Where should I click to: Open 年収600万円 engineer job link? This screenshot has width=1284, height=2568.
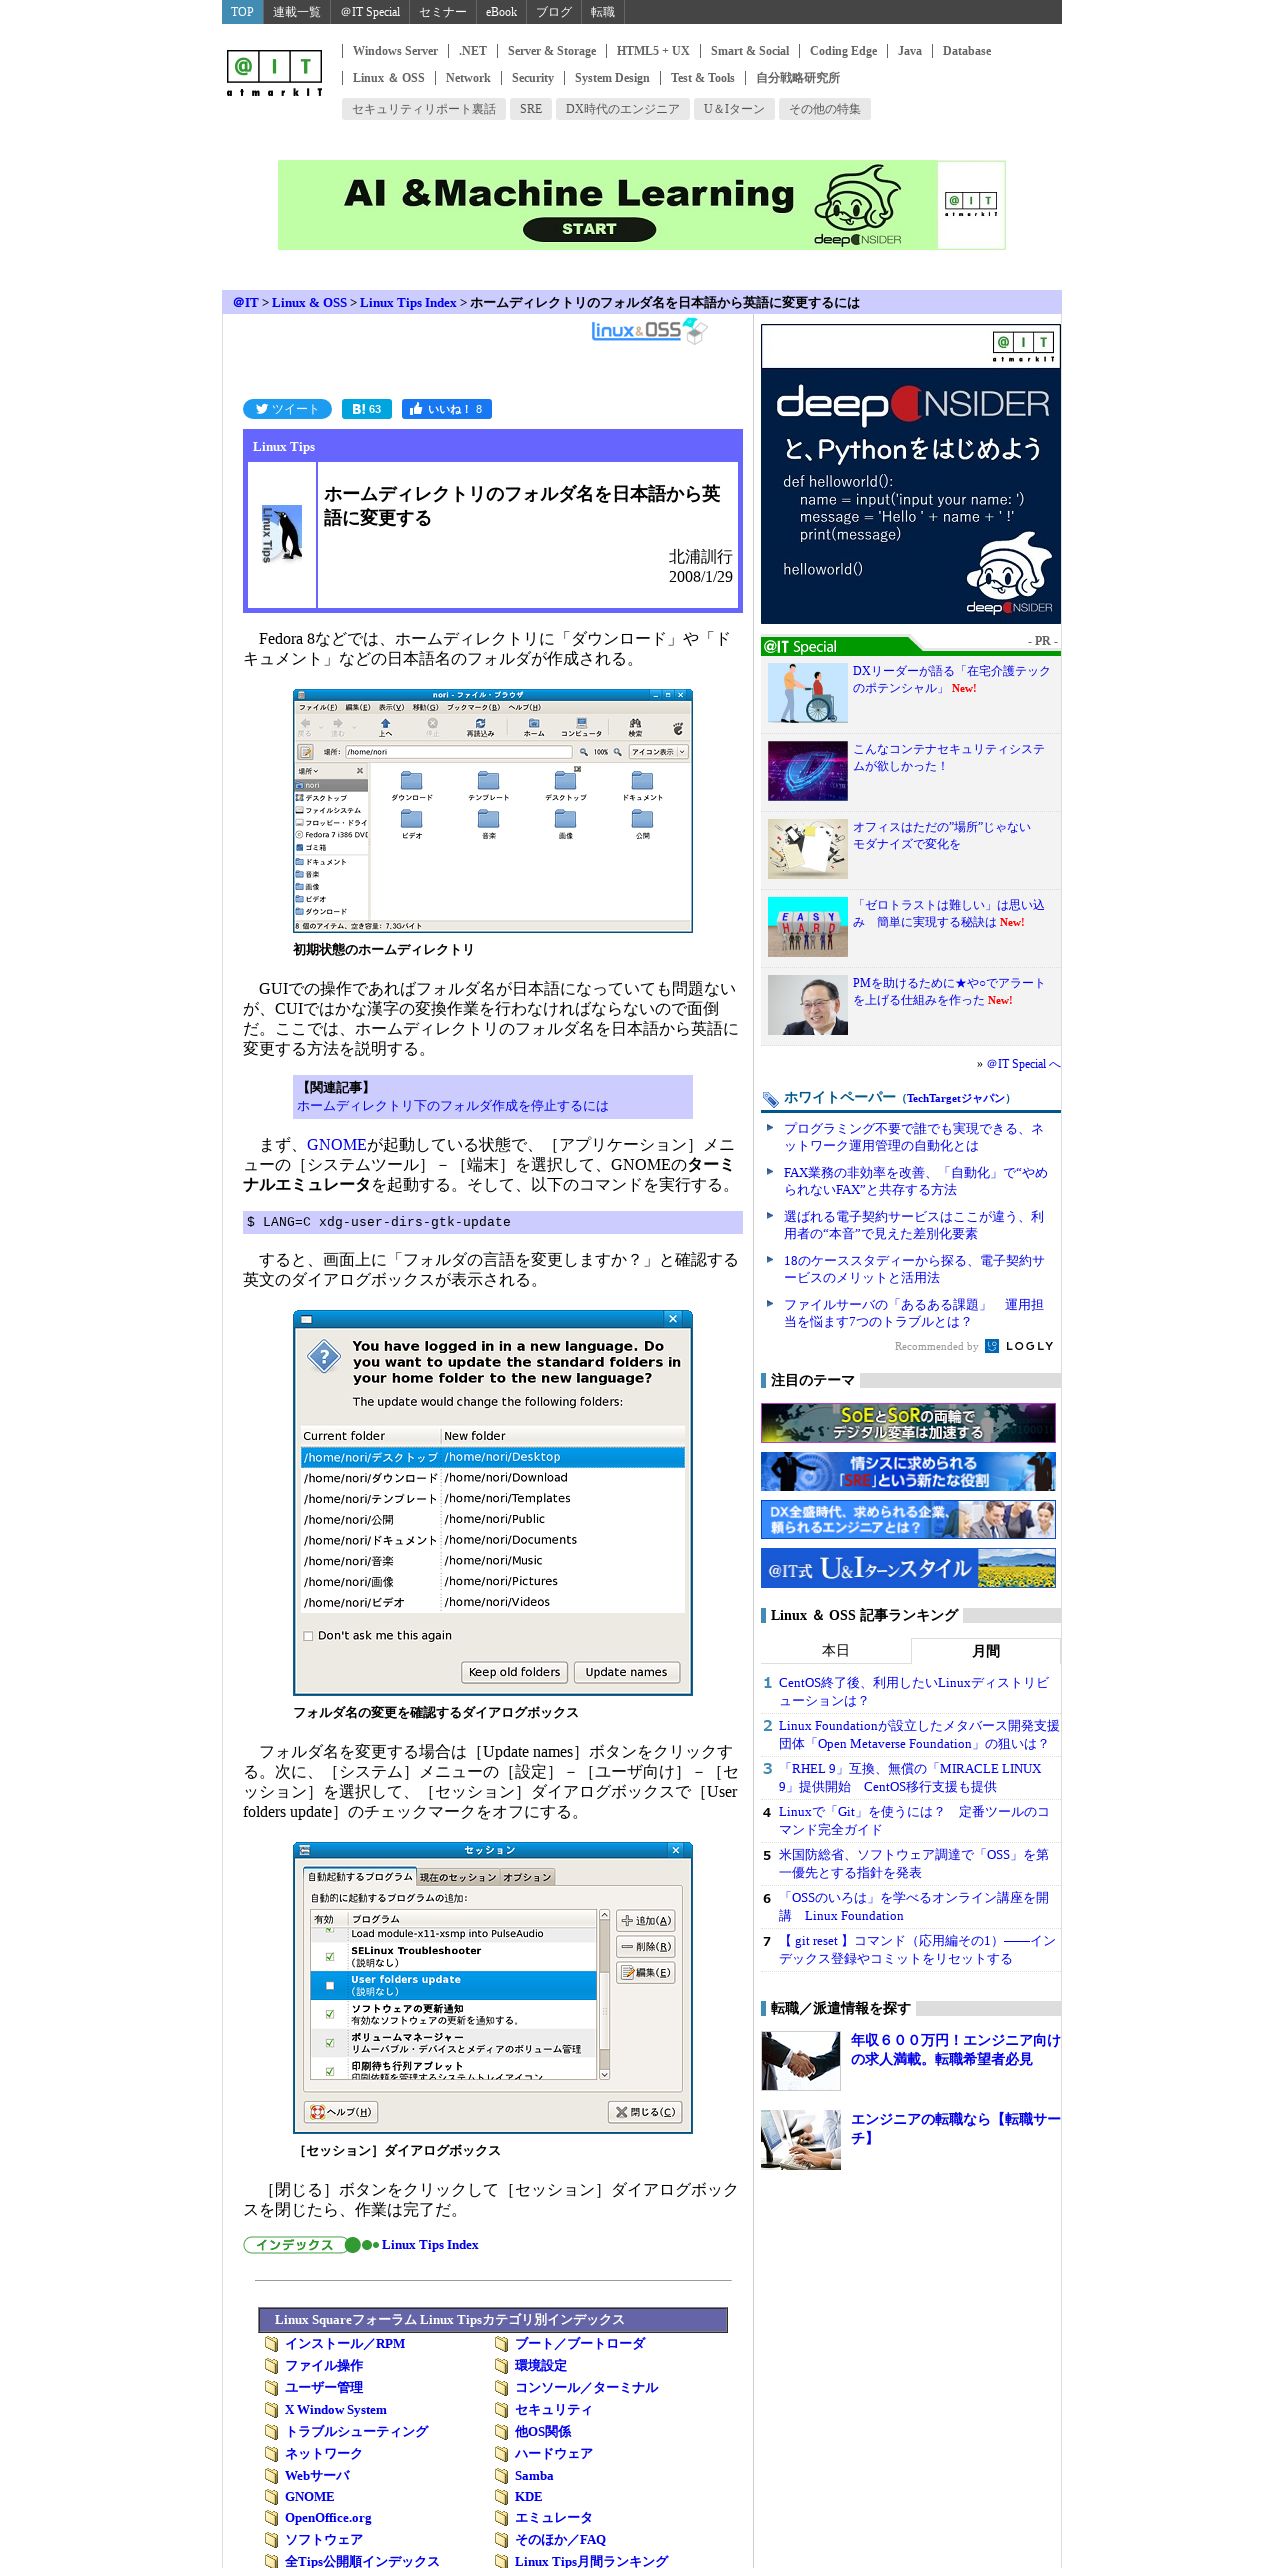(955, 2049)
